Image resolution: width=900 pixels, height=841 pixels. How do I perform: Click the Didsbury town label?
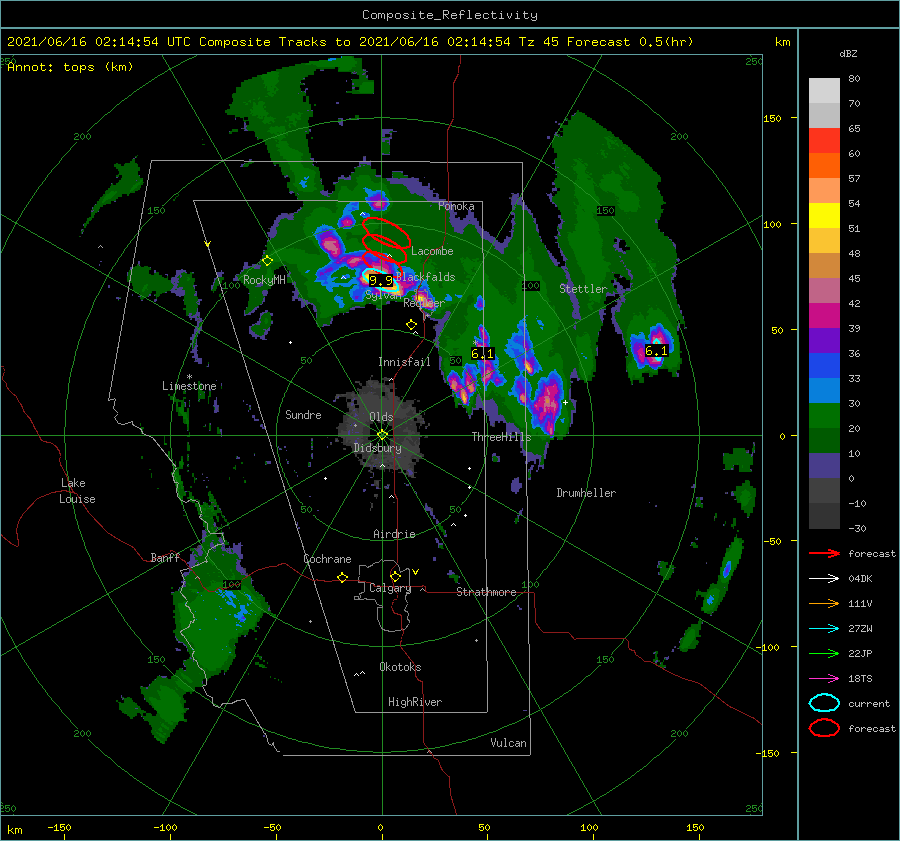(x=377, y=448)
